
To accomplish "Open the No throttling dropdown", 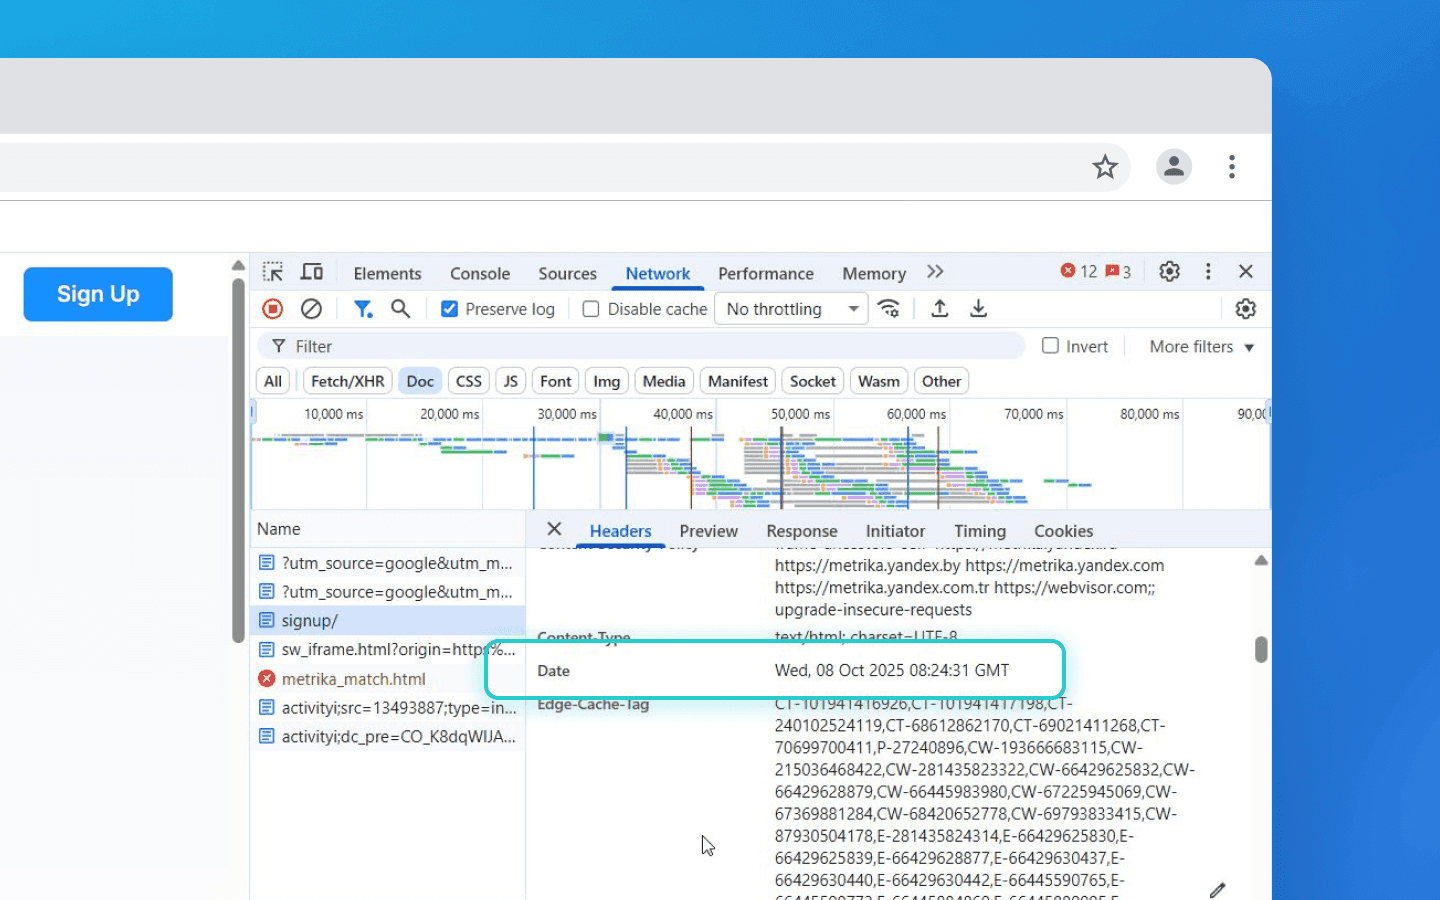I will tap(791, 309).
